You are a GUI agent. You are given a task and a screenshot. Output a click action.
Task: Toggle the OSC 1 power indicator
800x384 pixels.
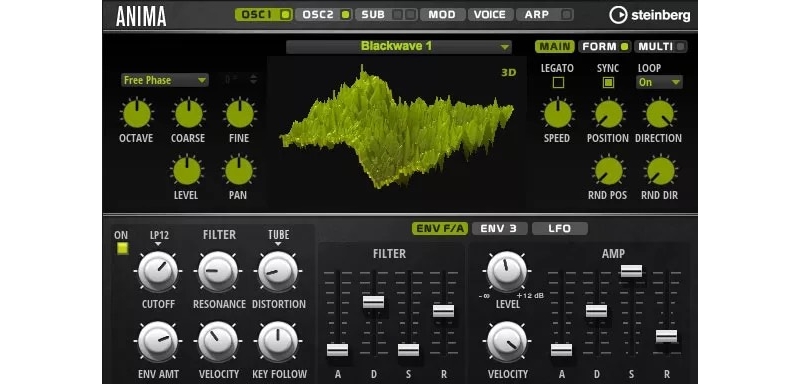(x=285, y=15)
